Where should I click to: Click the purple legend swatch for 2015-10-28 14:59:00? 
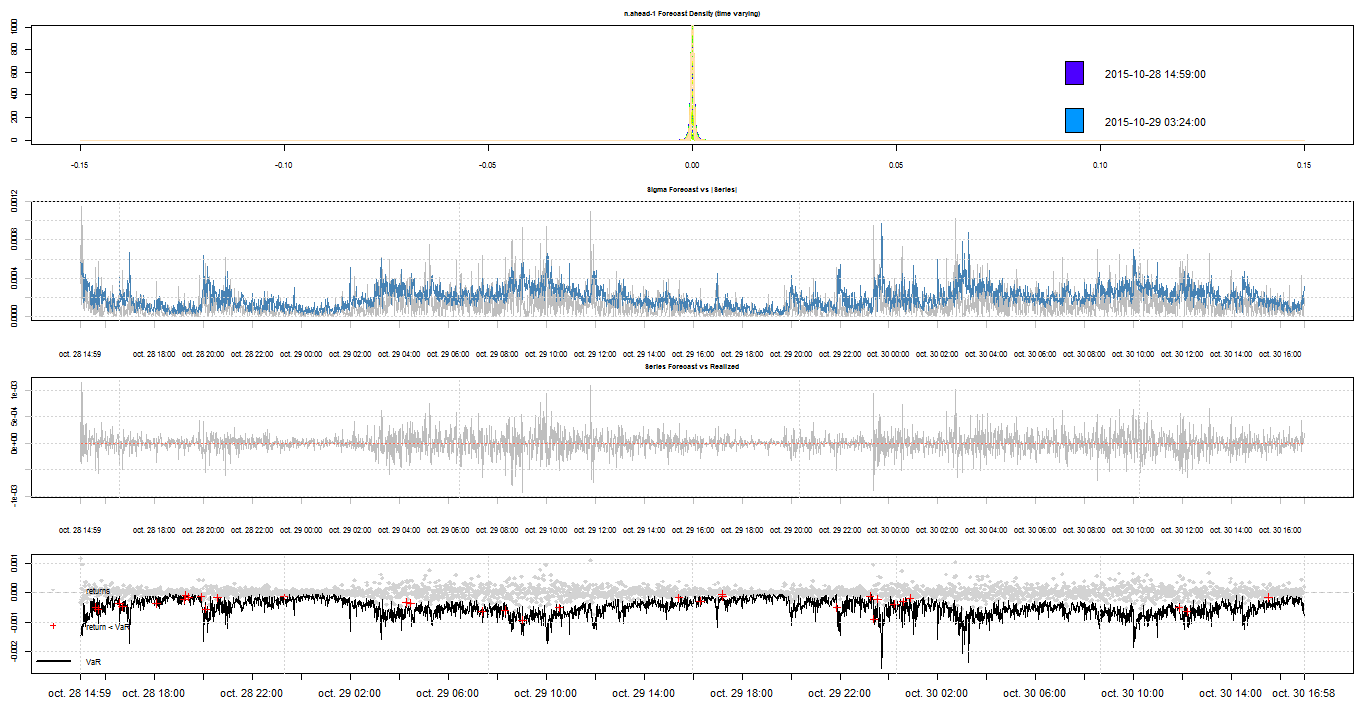click(1074, 73)
